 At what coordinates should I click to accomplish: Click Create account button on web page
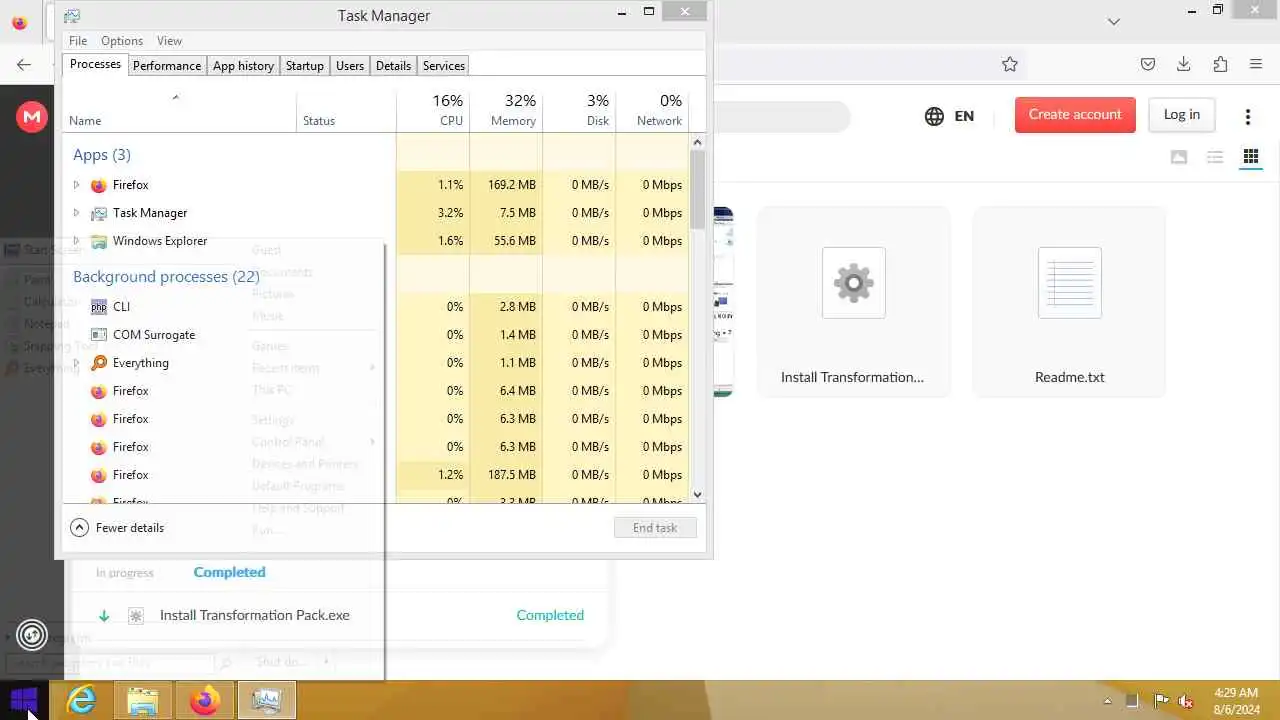1075,115
